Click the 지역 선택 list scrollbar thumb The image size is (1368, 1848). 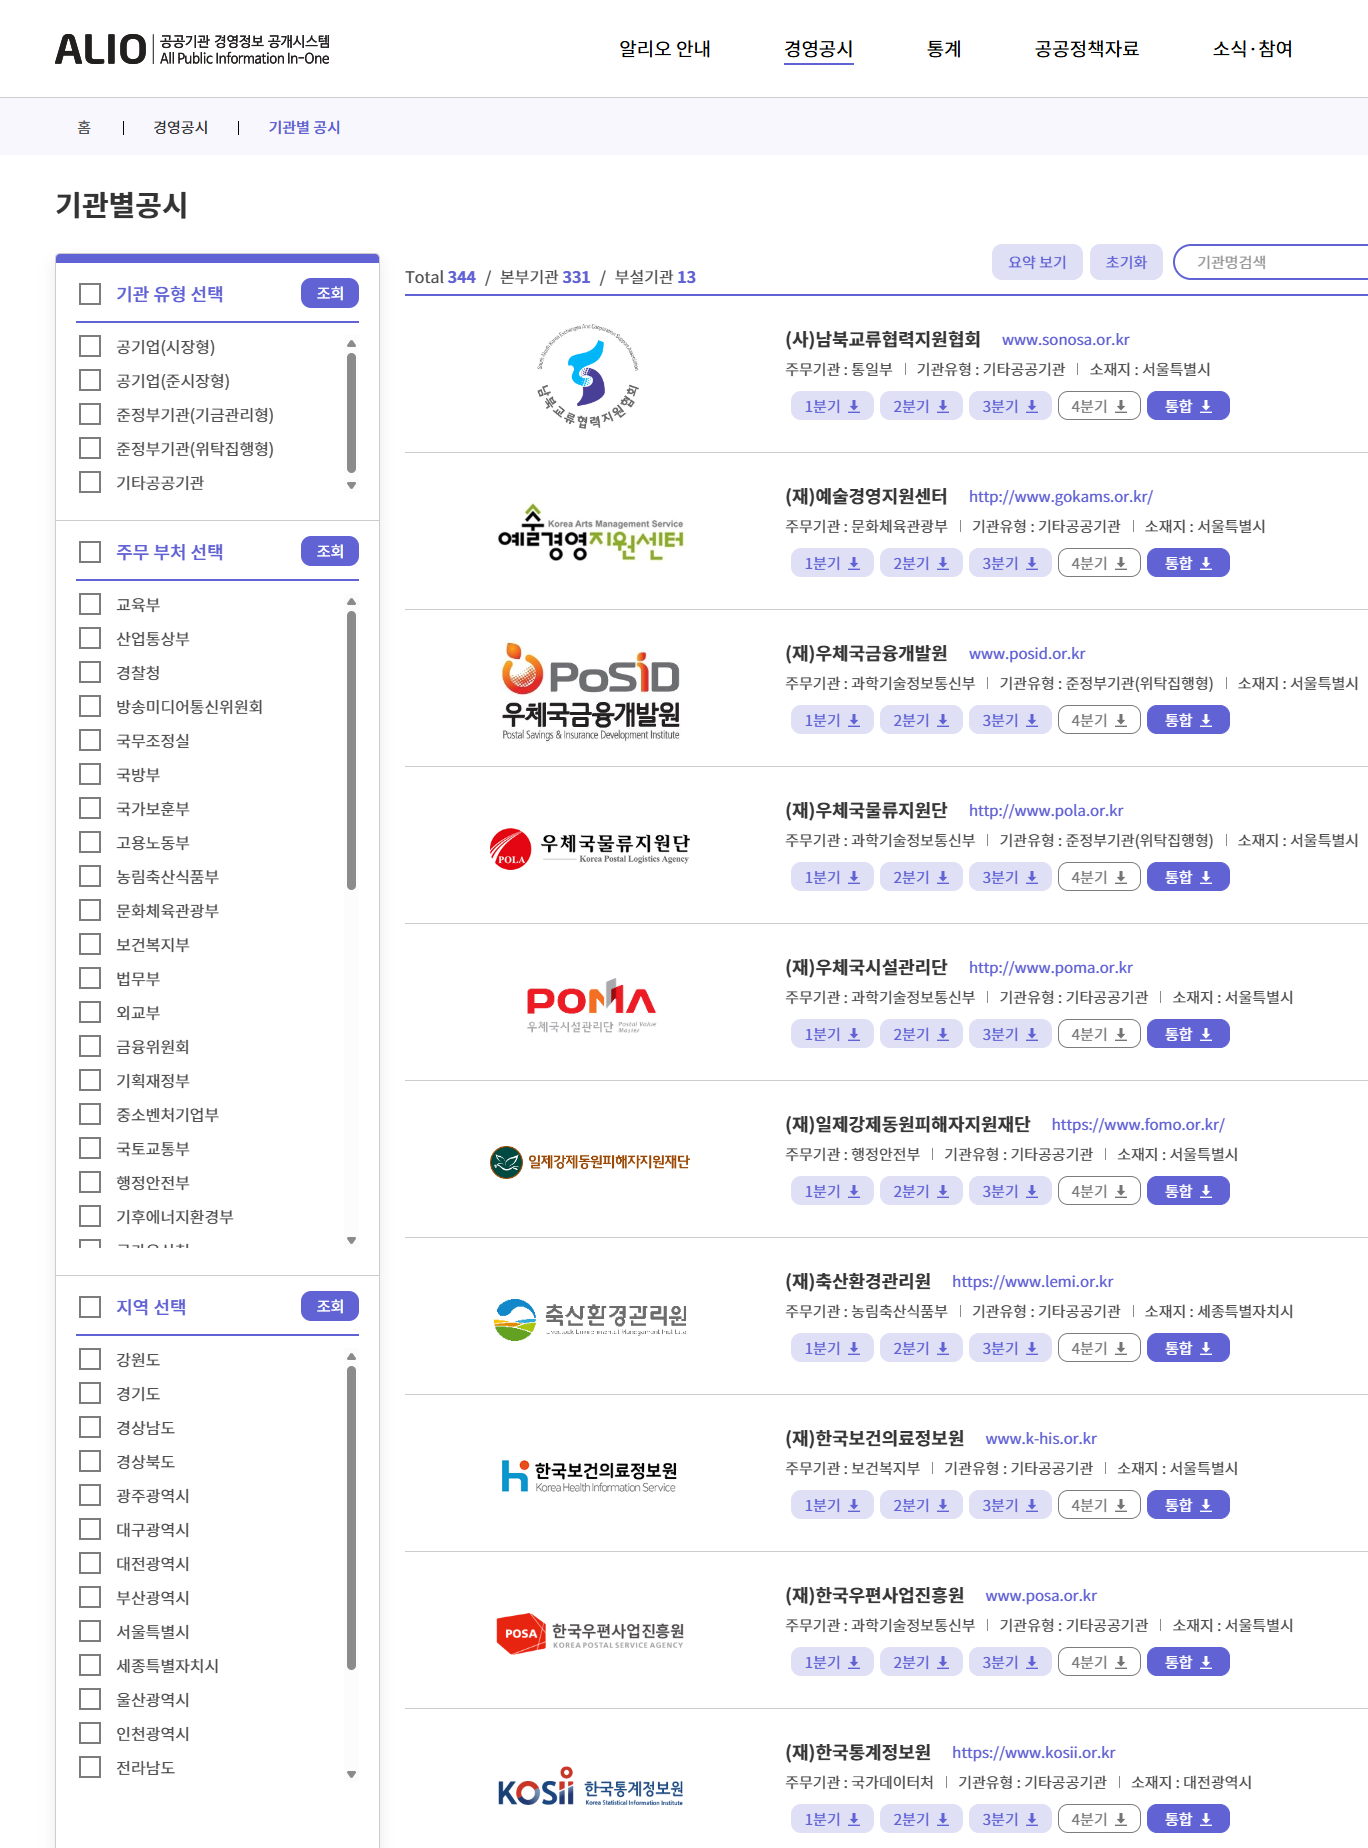(351, 1518)
